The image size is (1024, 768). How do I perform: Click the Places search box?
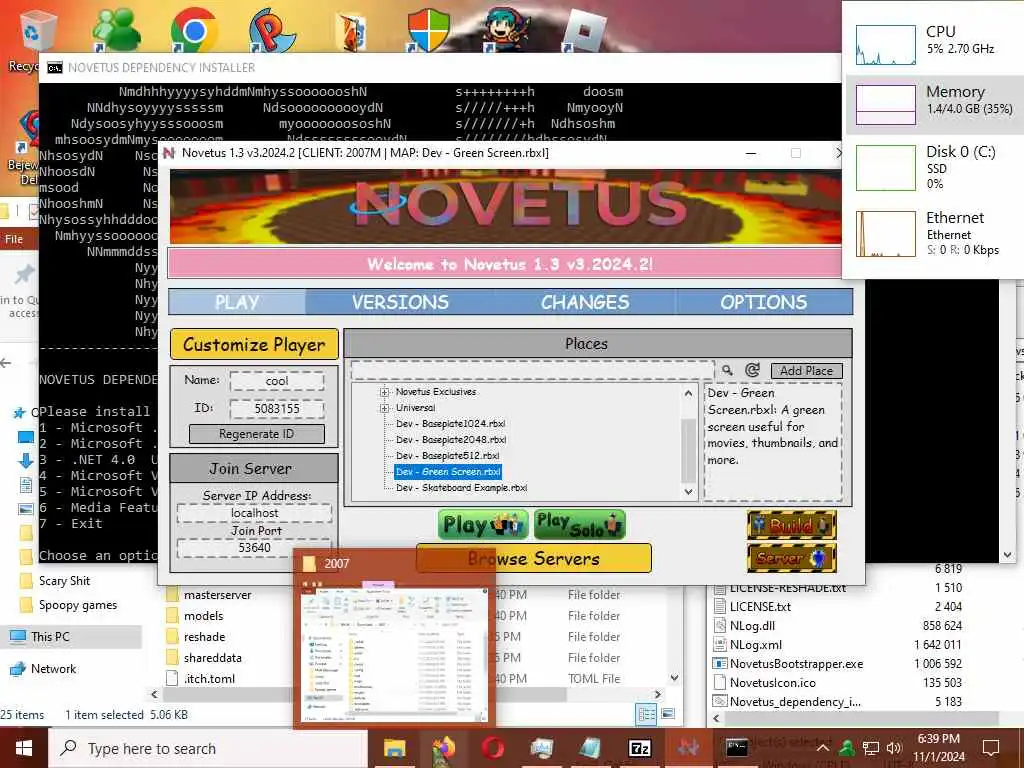[x=532, y=370]
